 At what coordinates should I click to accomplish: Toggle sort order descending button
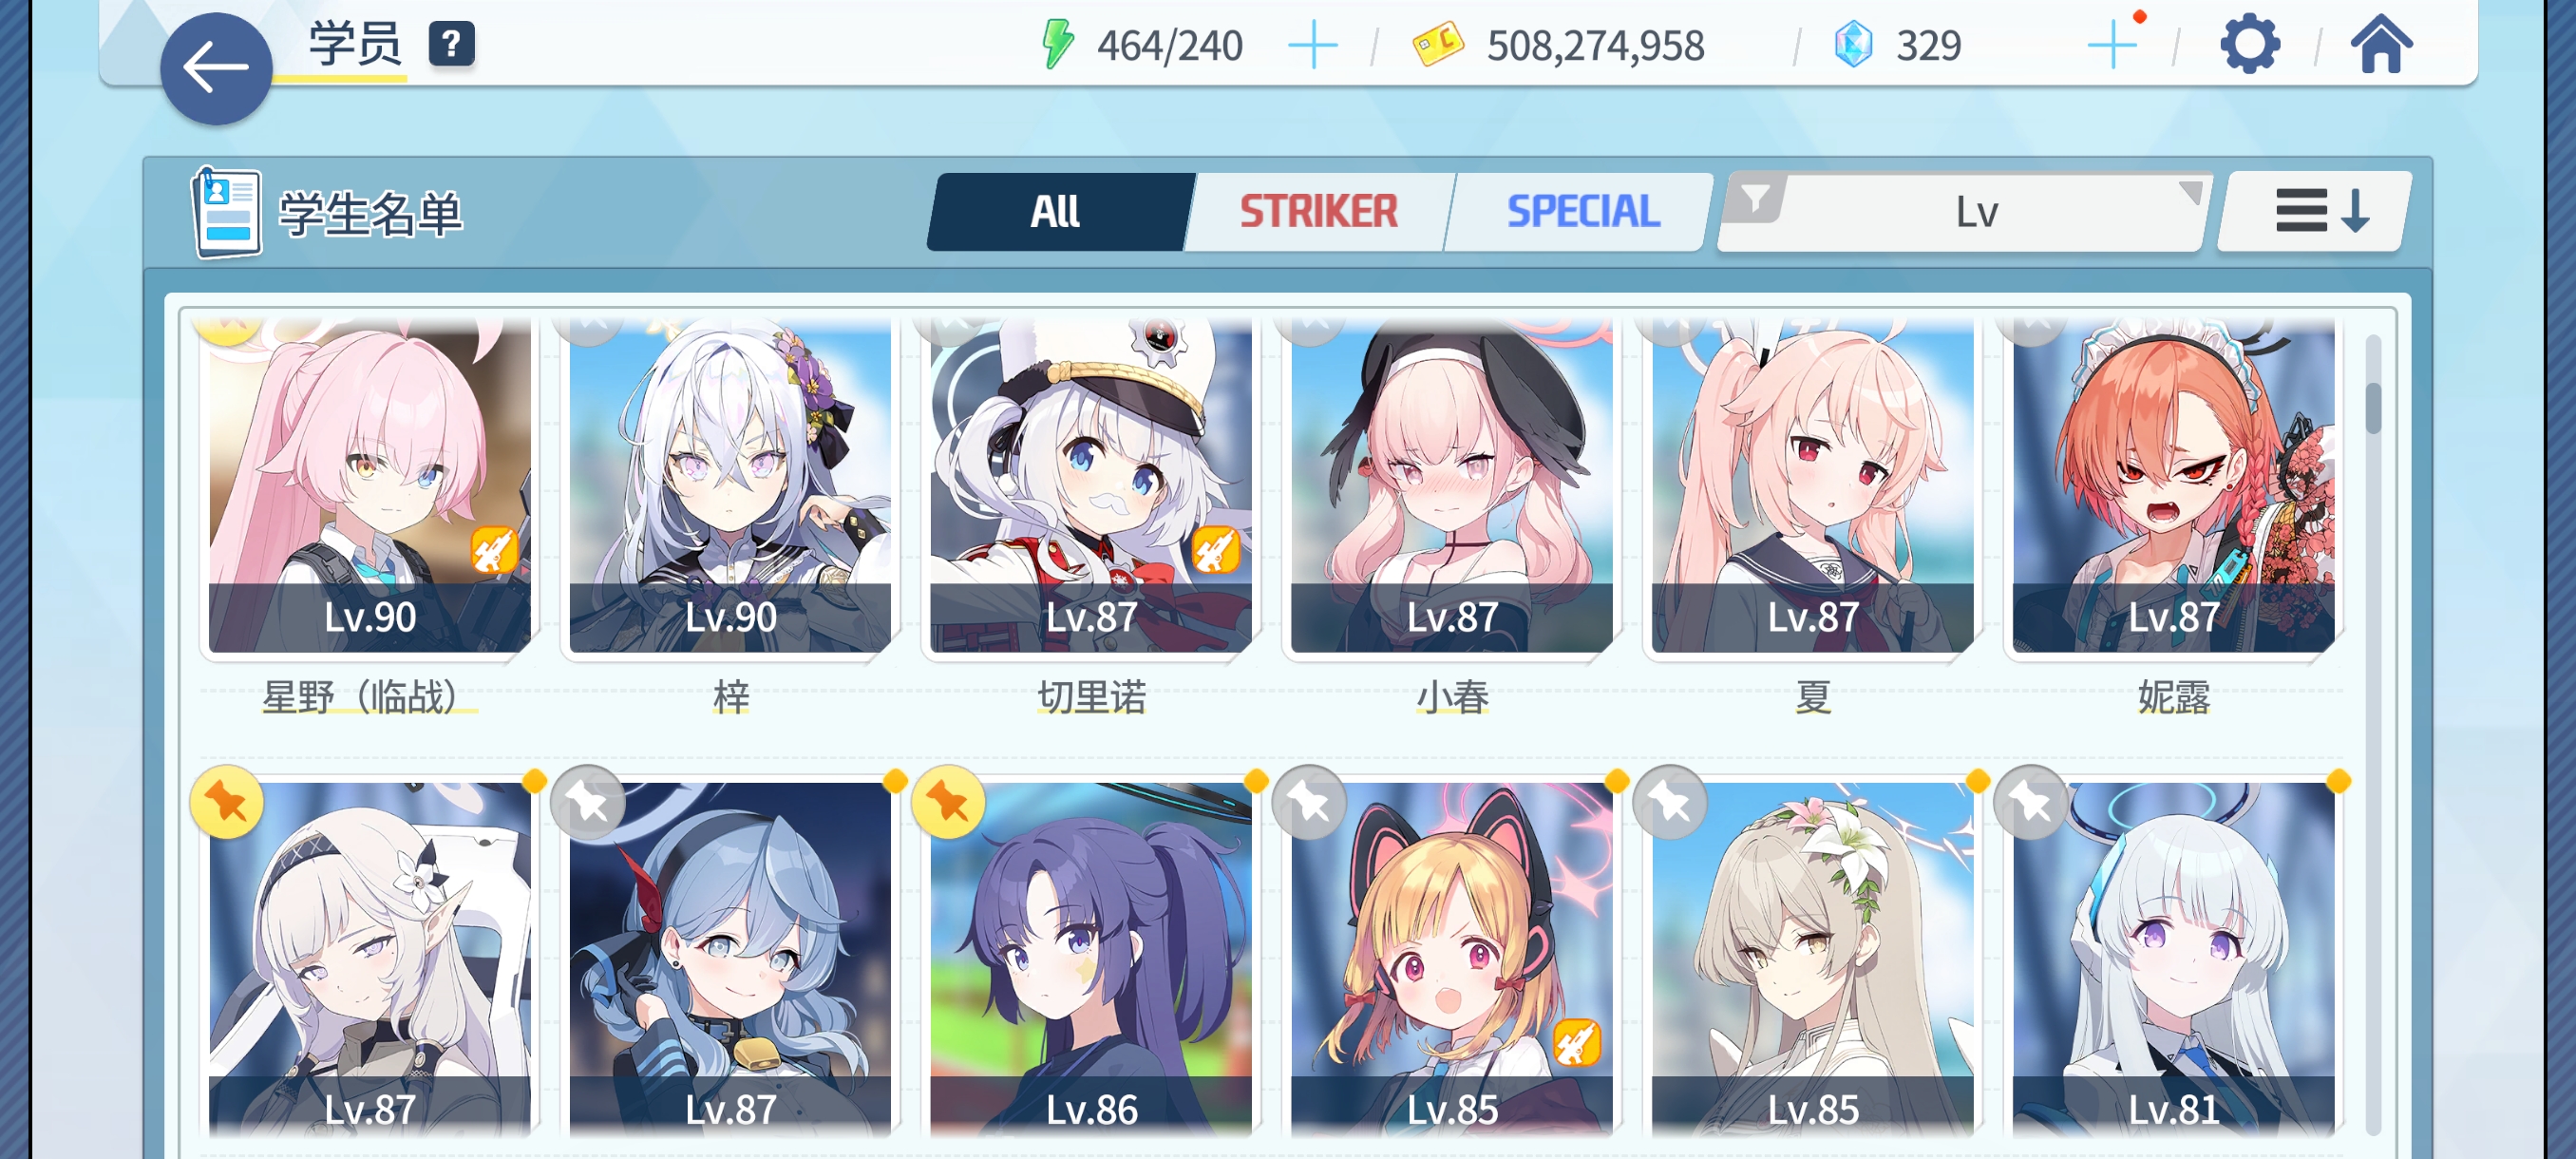click(2316, 211)
